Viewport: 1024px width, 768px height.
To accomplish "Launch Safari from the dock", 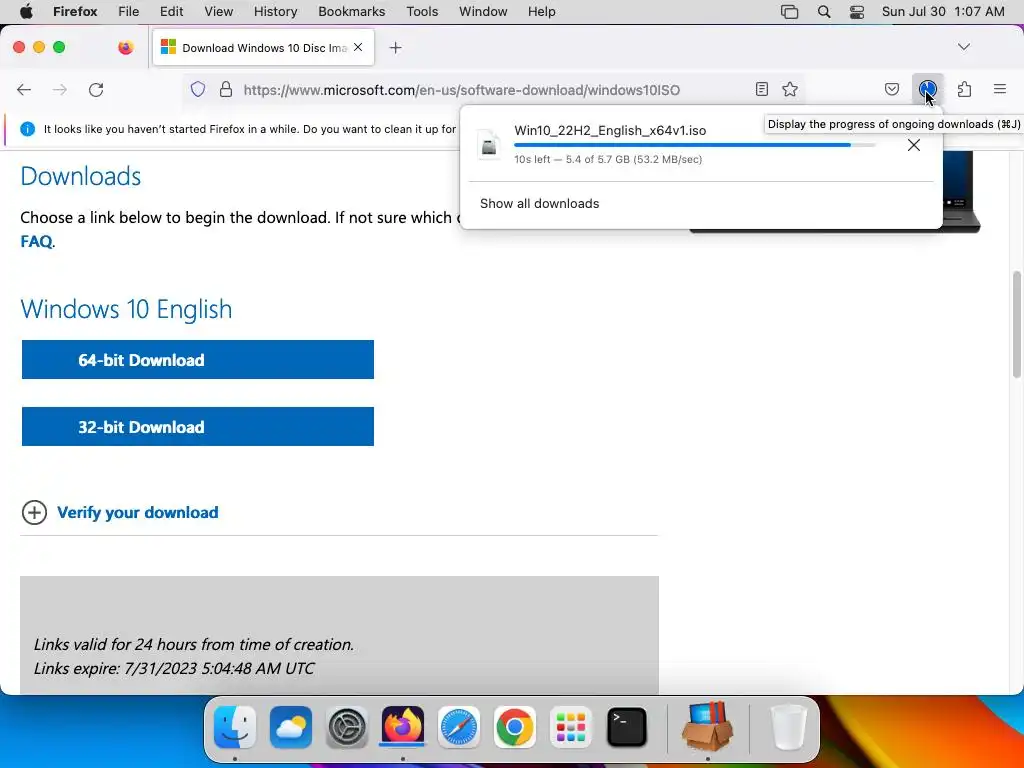I will click(458, 727).
